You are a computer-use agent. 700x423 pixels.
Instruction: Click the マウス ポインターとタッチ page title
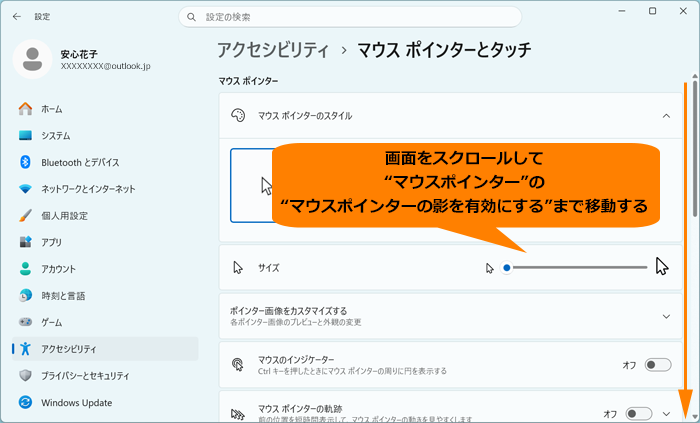coord(444,50)
